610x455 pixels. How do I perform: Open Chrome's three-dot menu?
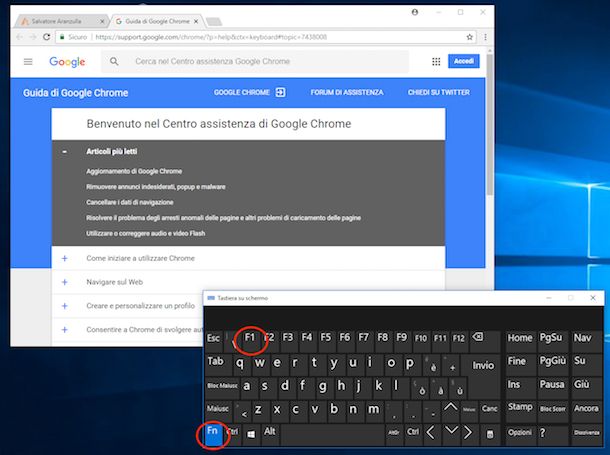tap(485, 37)
